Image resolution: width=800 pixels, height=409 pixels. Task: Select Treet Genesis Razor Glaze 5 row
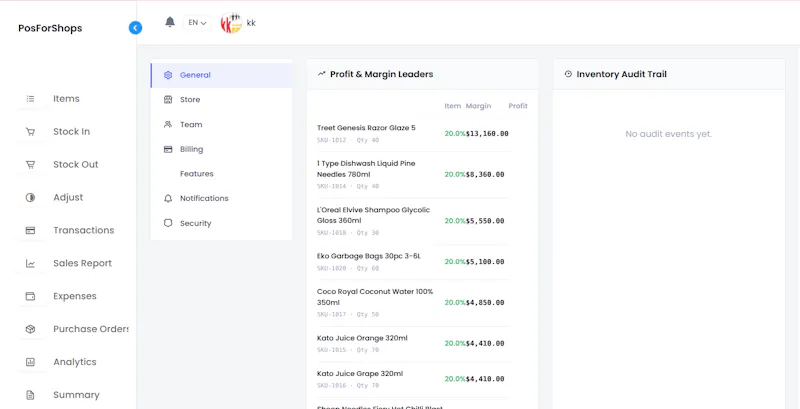413,134
